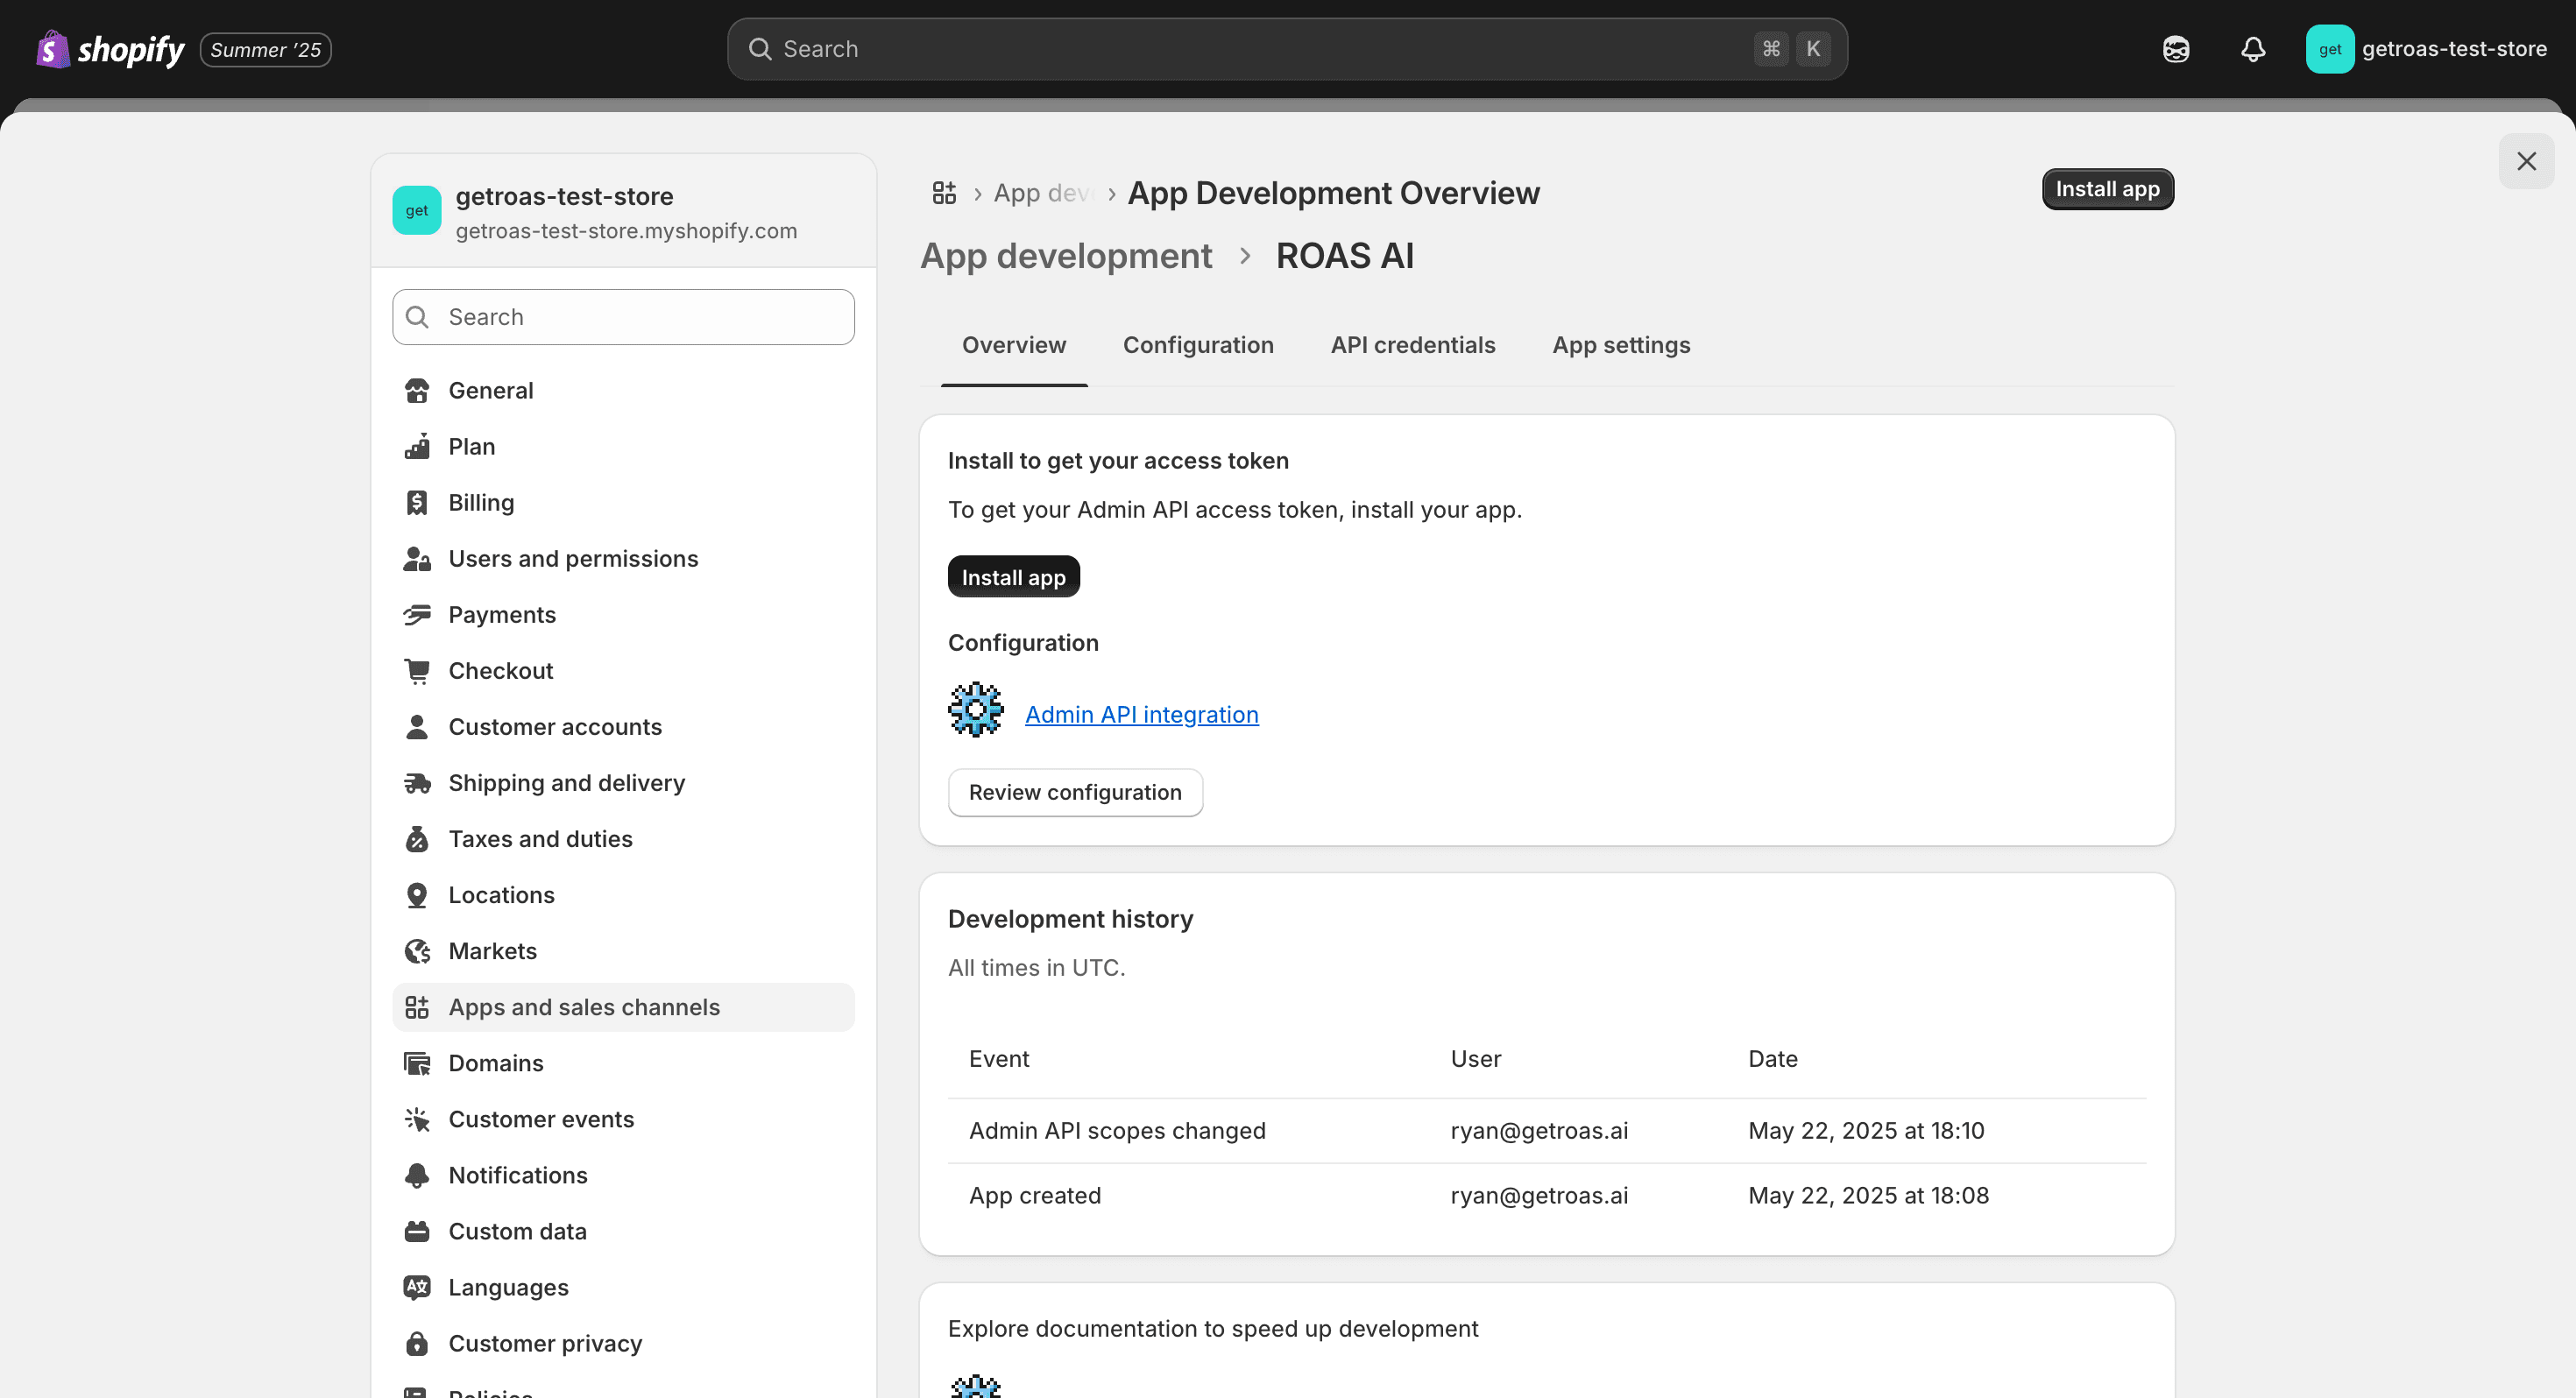Click the Shipping and delivery truck icon
The height and width of the screenshot is (1398, 2576).
point(417,782)
